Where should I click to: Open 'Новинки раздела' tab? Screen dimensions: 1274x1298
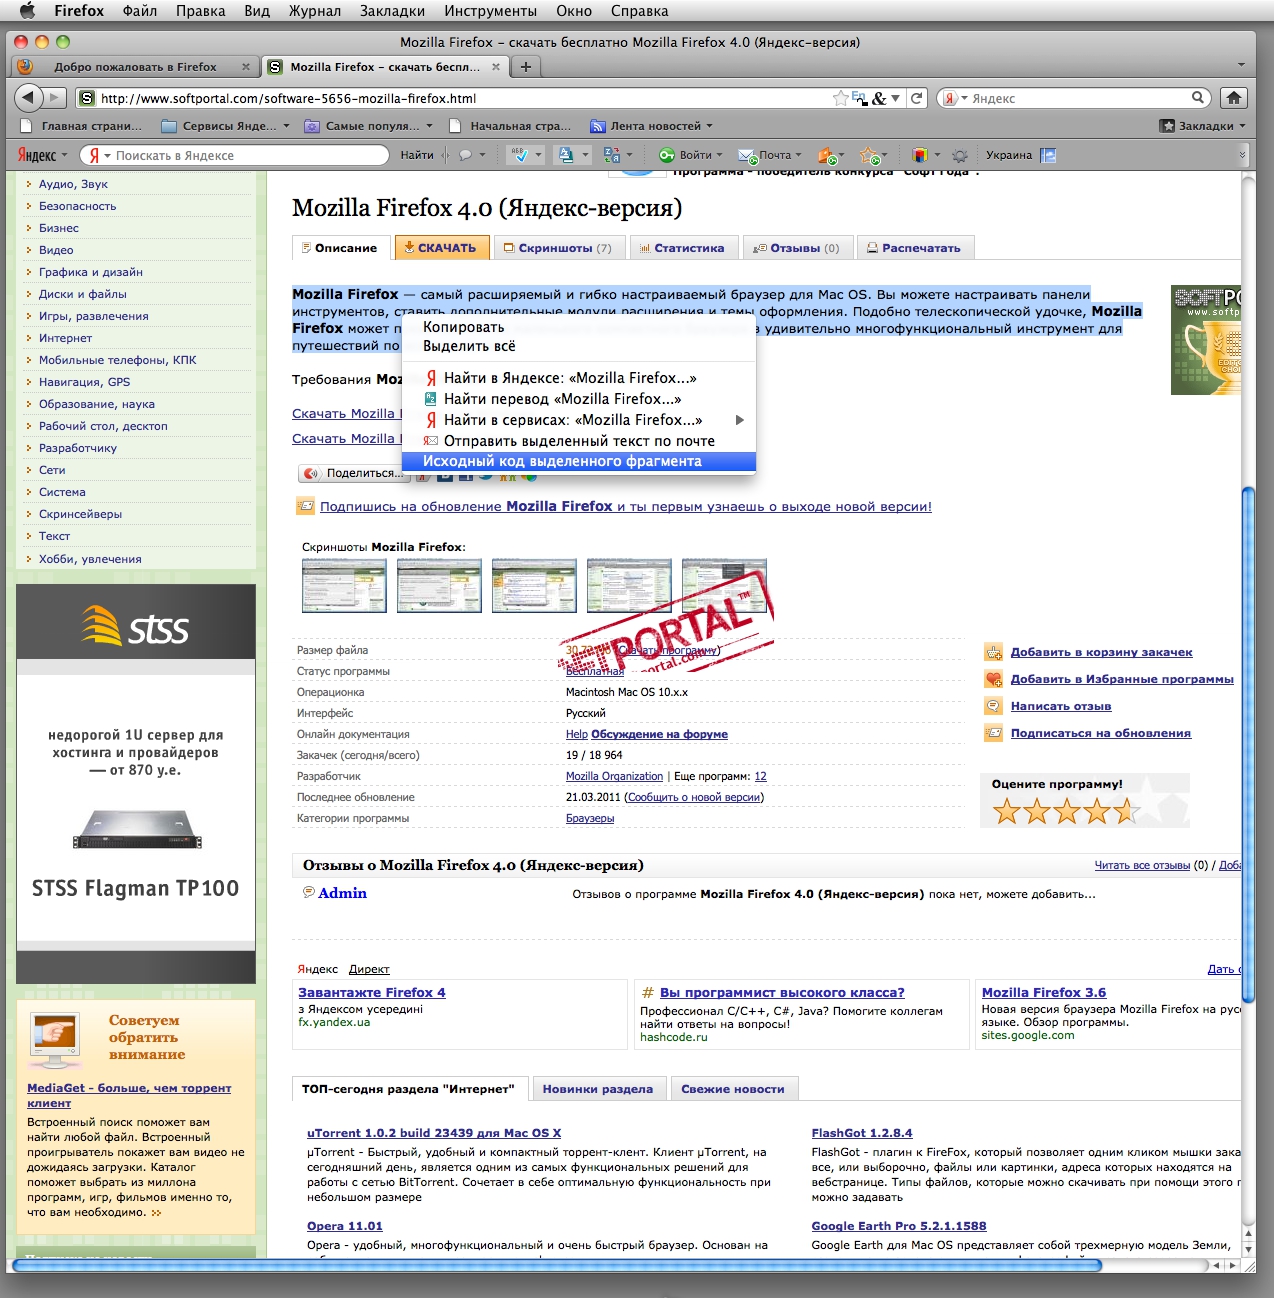point(598,1089)
